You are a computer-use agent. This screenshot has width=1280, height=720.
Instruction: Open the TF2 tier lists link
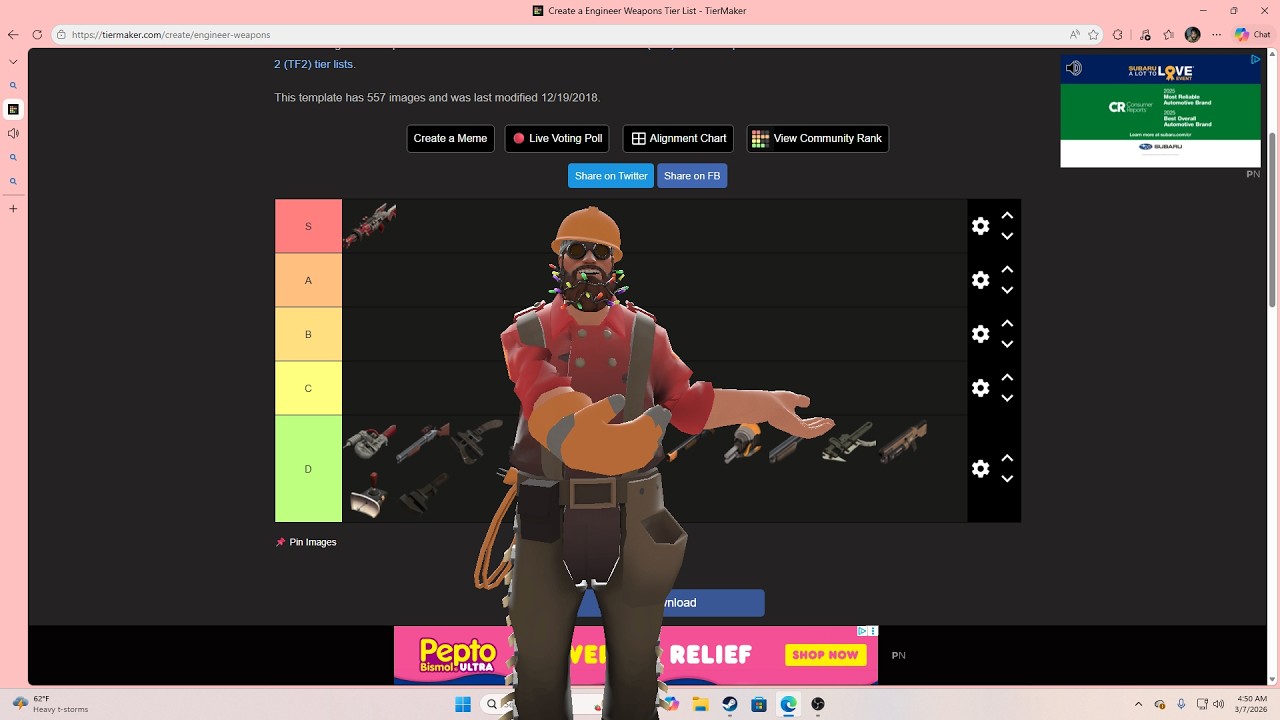(x=314, y=64)
